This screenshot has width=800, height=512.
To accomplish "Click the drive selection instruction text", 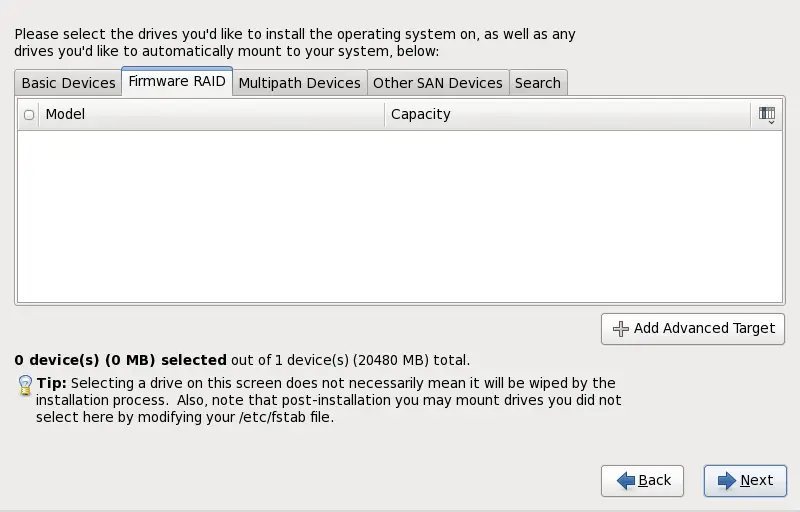I will click(x=294, y=42).
